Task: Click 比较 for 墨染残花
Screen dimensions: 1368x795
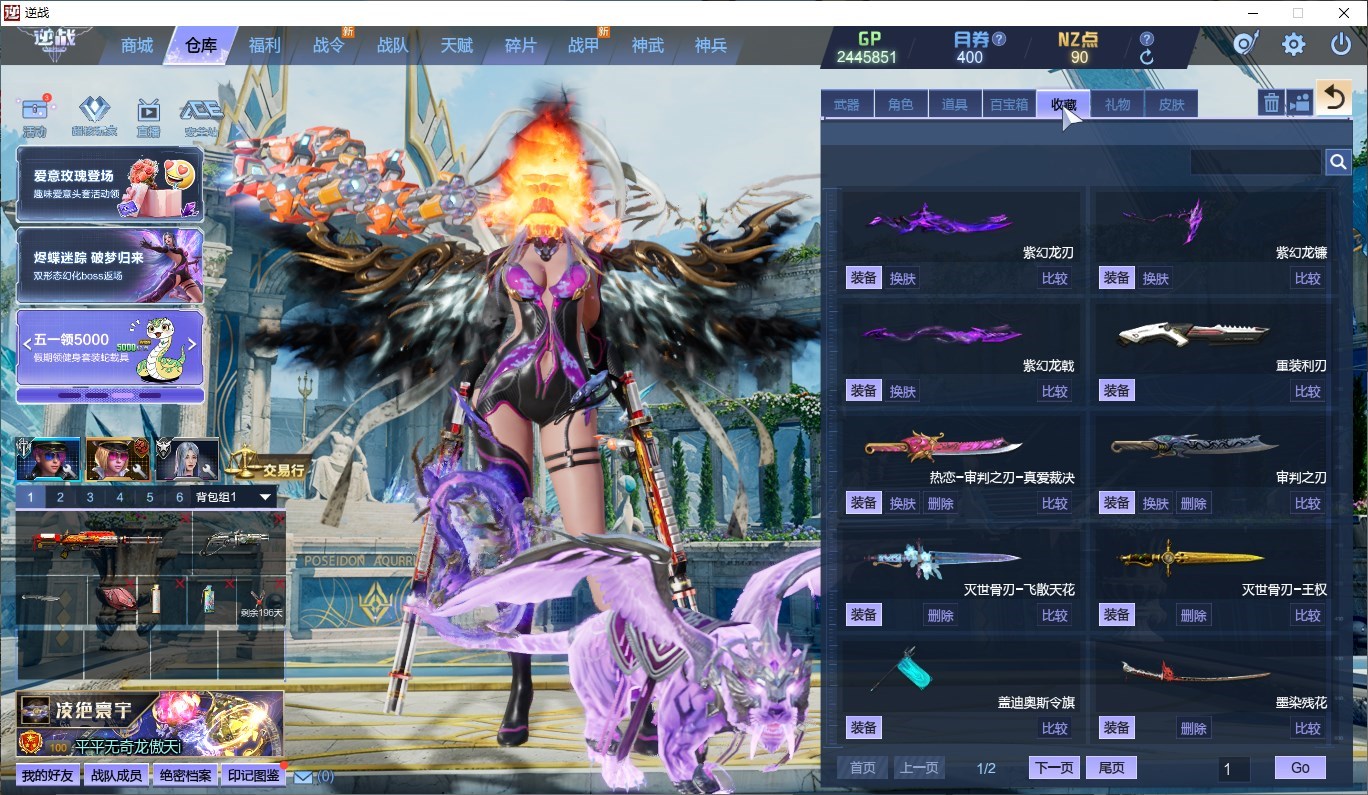Action: [x=1308, y=727]
